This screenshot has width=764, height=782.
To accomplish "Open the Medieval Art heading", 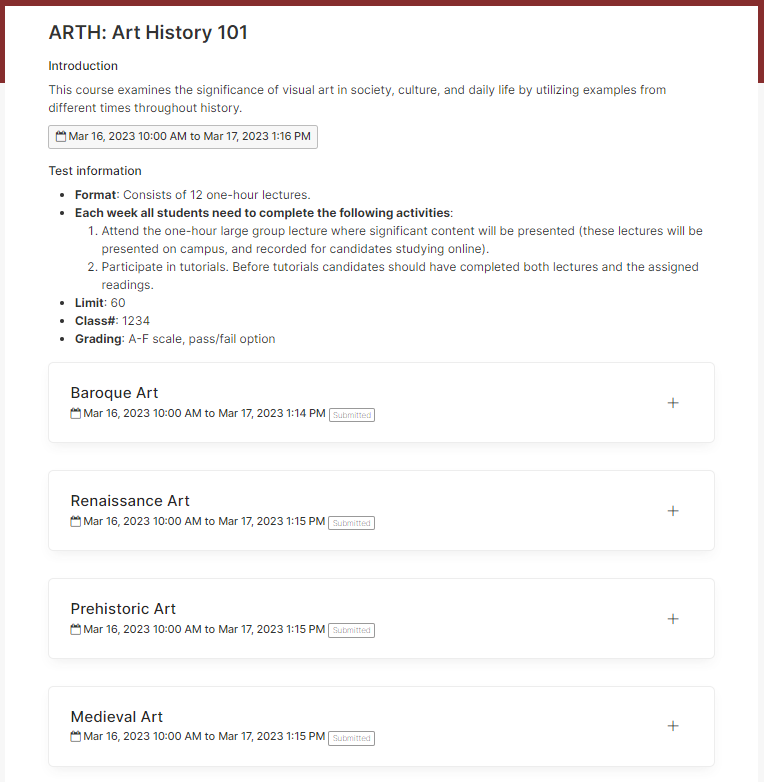I will point(117,717).
